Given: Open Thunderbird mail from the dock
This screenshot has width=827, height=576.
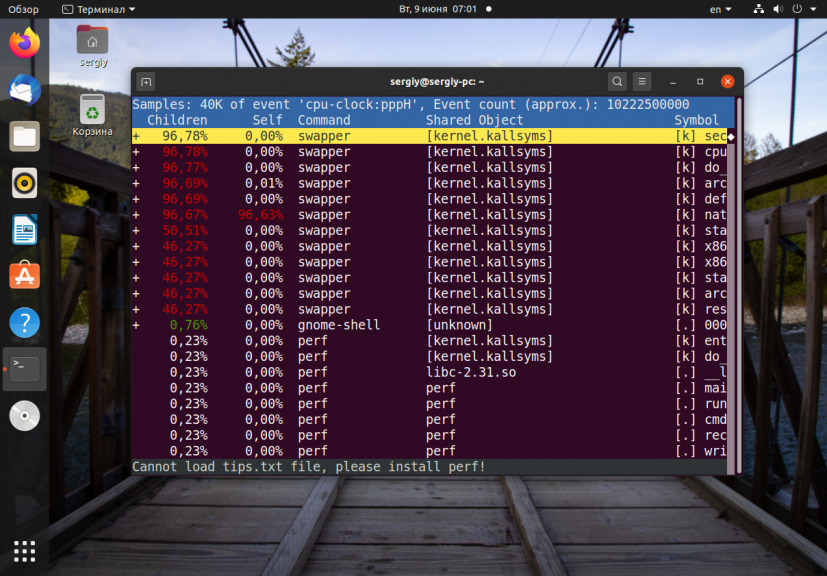Looking at the screenshot, I should 25,90.
